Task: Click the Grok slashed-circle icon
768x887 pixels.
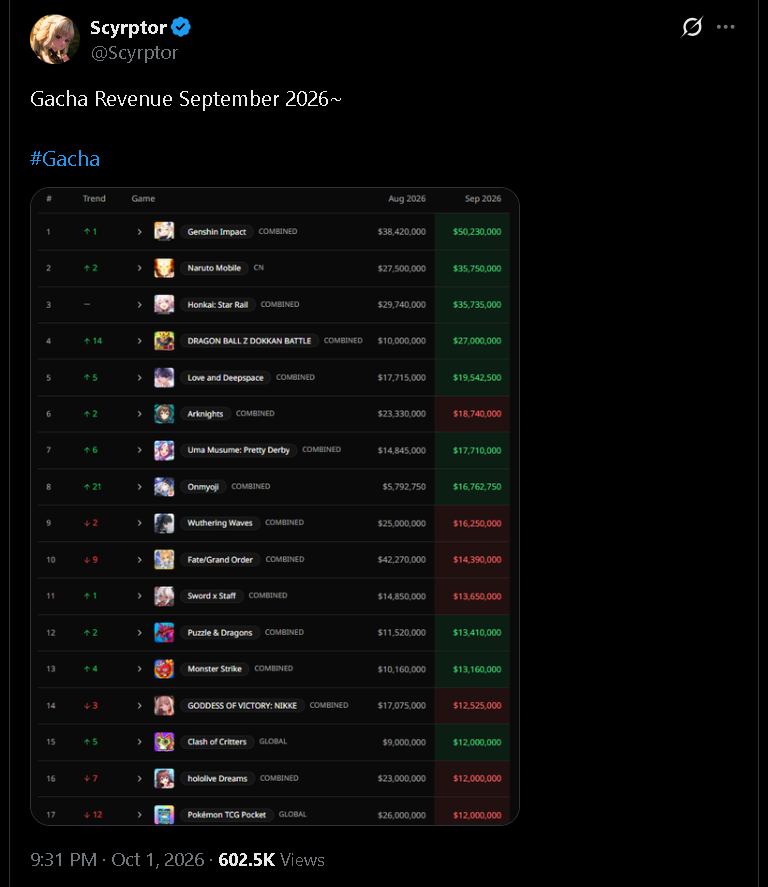Action: pos(692,27)
